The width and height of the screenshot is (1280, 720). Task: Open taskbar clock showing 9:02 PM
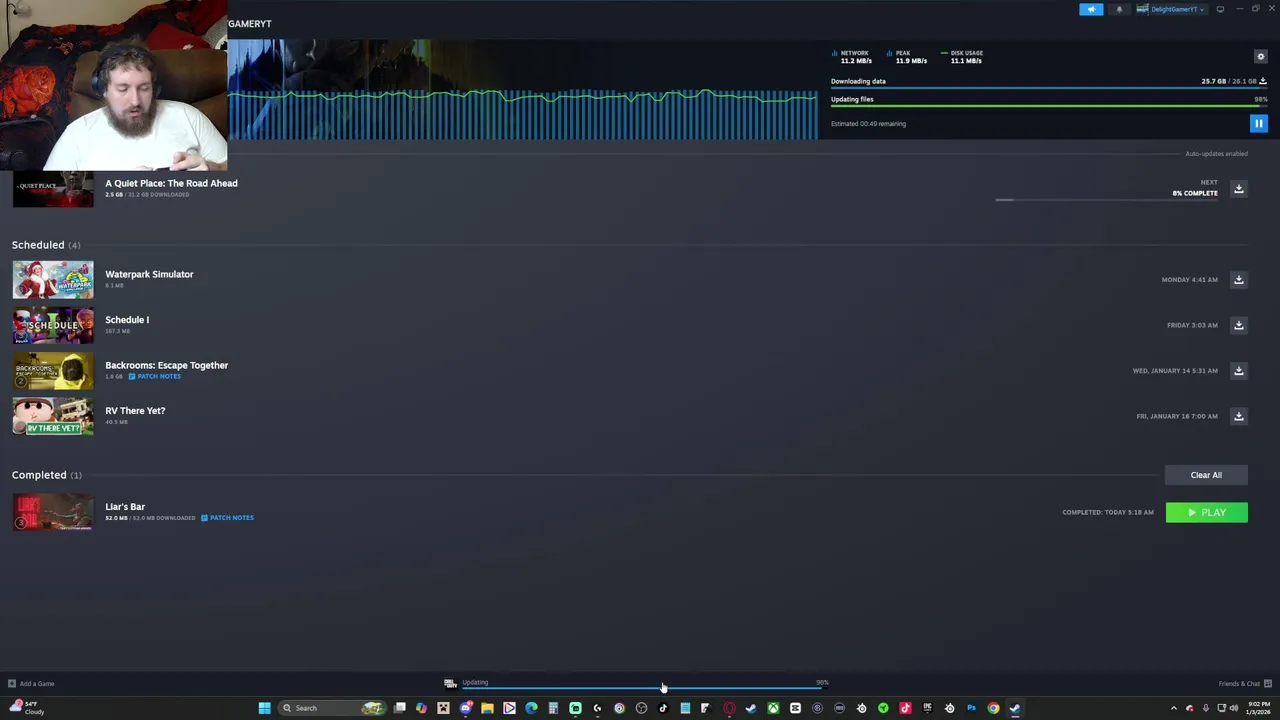pyautogui.click(x=1258, y=708)
